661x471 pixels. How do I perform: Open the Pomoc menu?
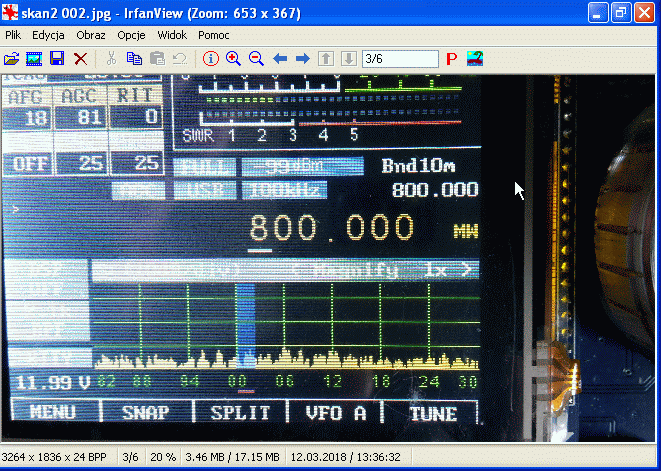(214, 35)
